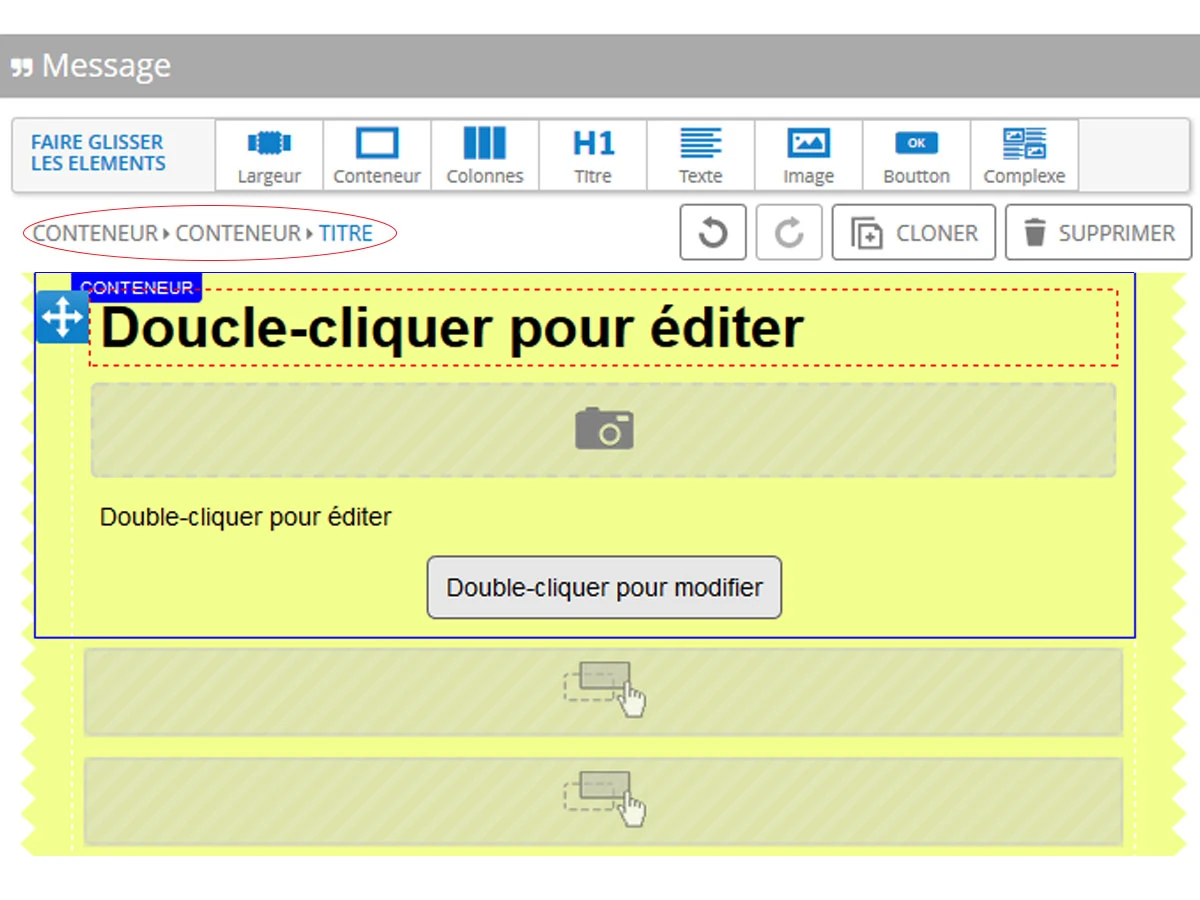The width and height of the screenshot is (1200, 900).
Task: Pick the Boutton element icon
Action: [916, 155]
